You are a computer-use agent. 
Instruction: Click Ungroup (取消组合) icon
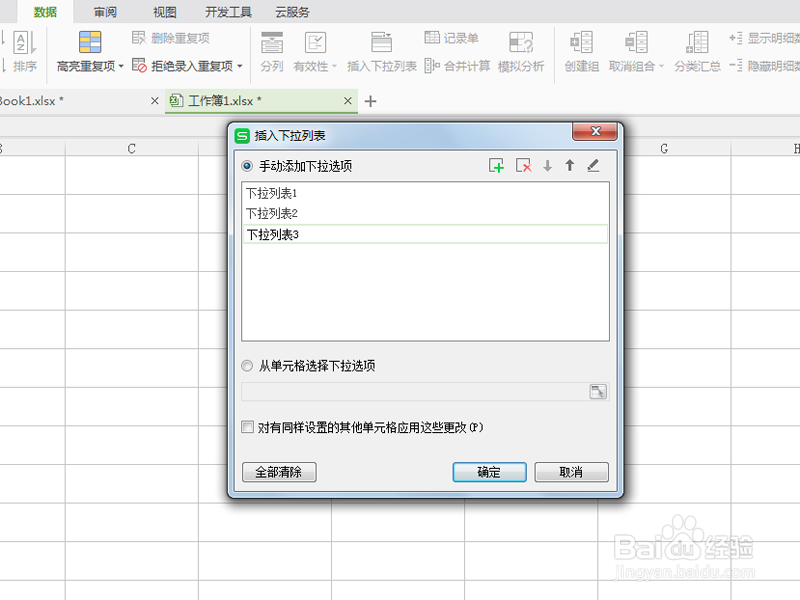click(x=636, y=42)
